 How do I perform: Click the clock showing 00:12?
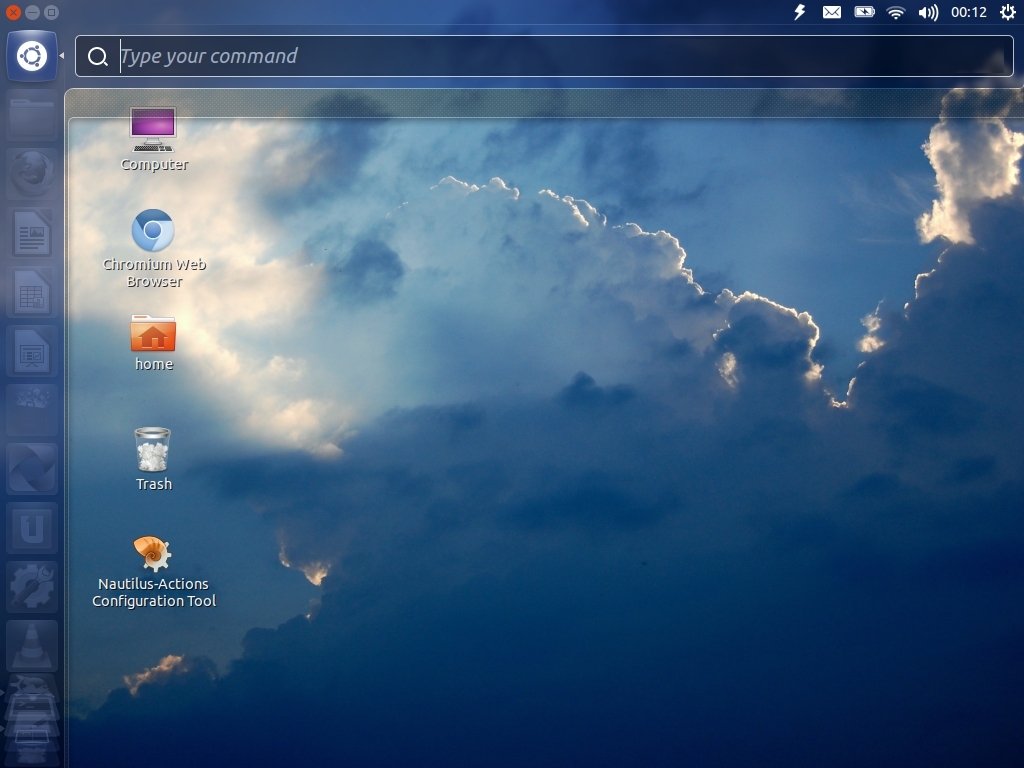tap(968, 12)
